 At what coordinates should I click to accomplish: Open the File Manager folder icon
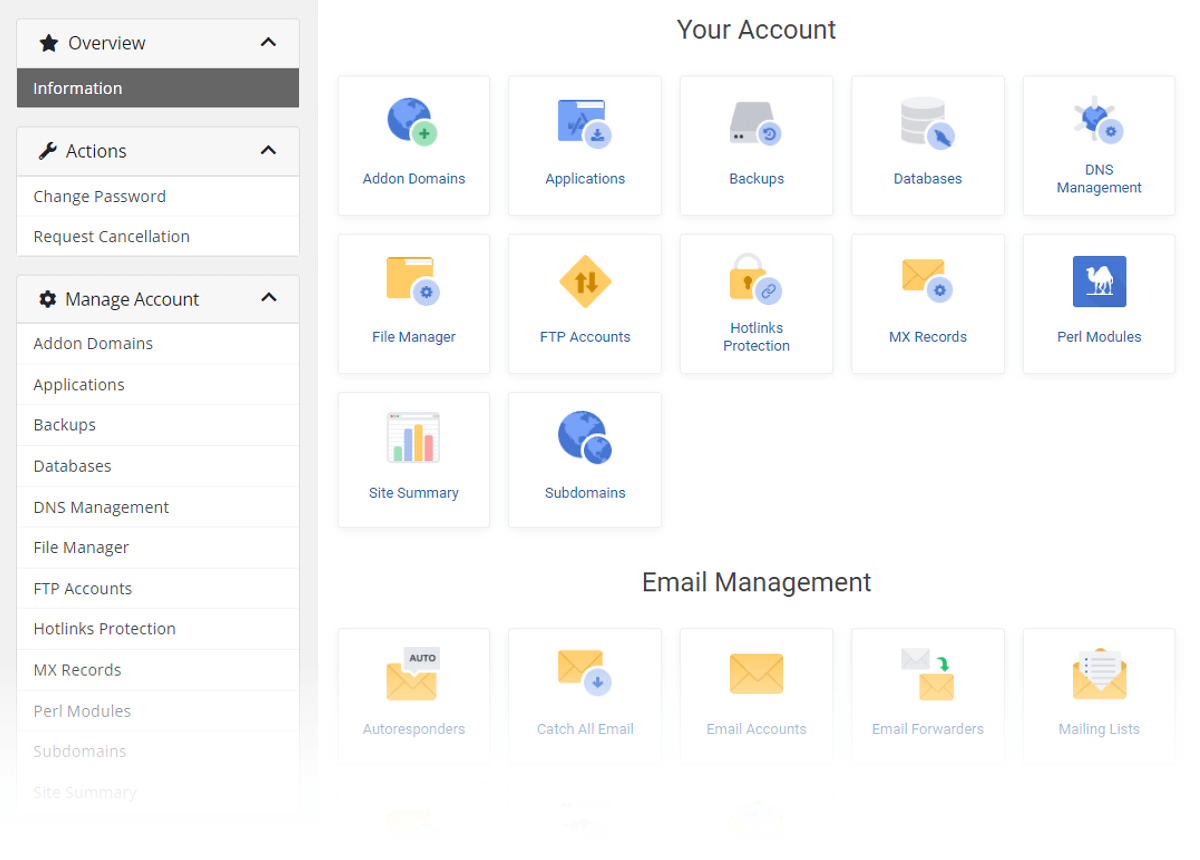click(x=413, y=281)
